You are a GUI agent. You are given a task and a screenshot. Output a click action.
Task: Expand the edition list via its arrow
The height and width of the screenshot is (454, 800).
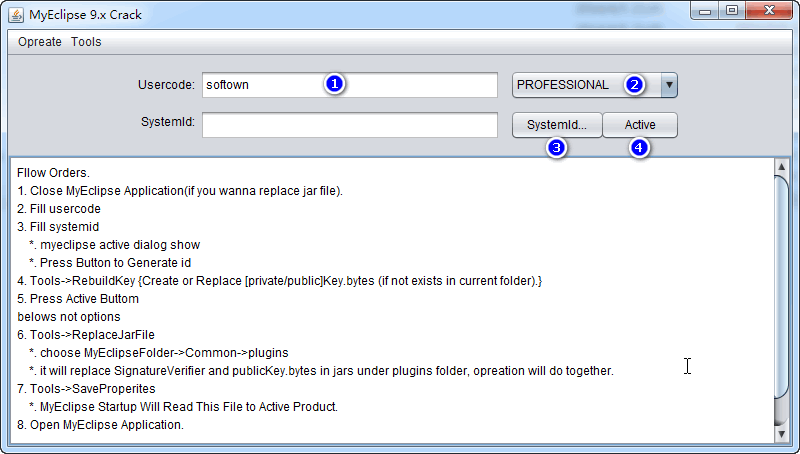click(669, 85)
